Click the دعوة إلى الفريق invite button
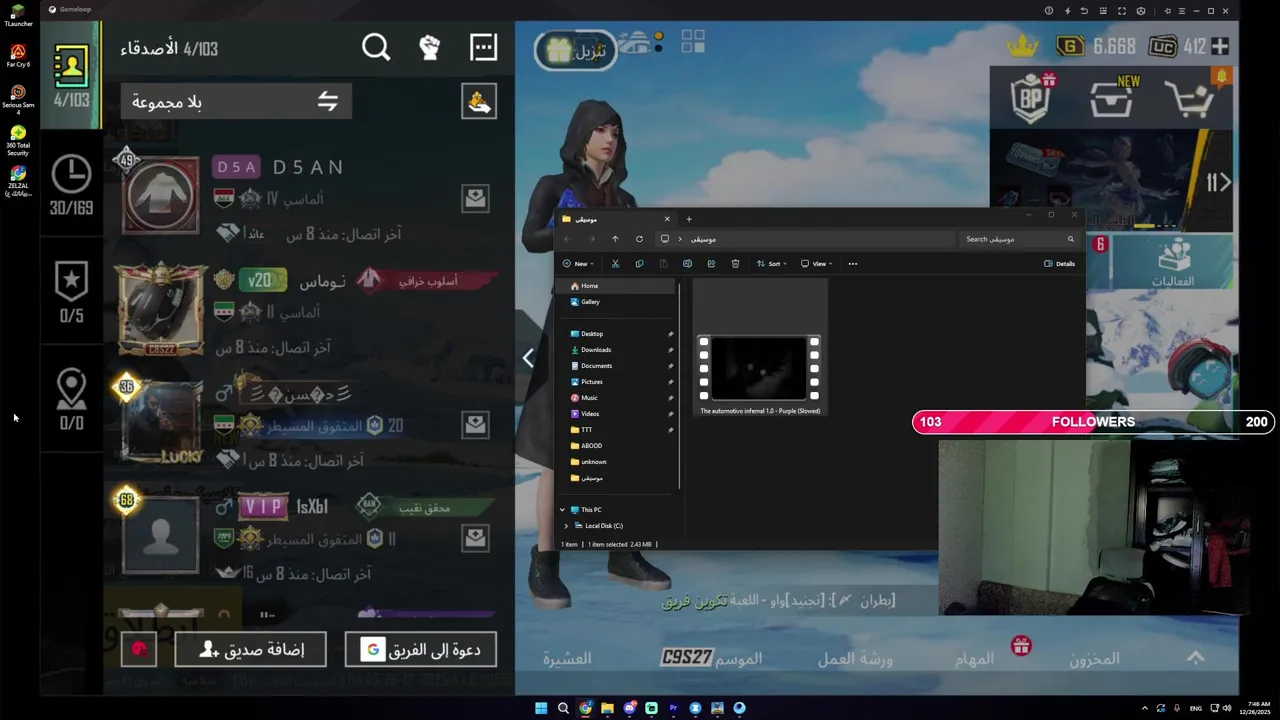 (421, 649)
